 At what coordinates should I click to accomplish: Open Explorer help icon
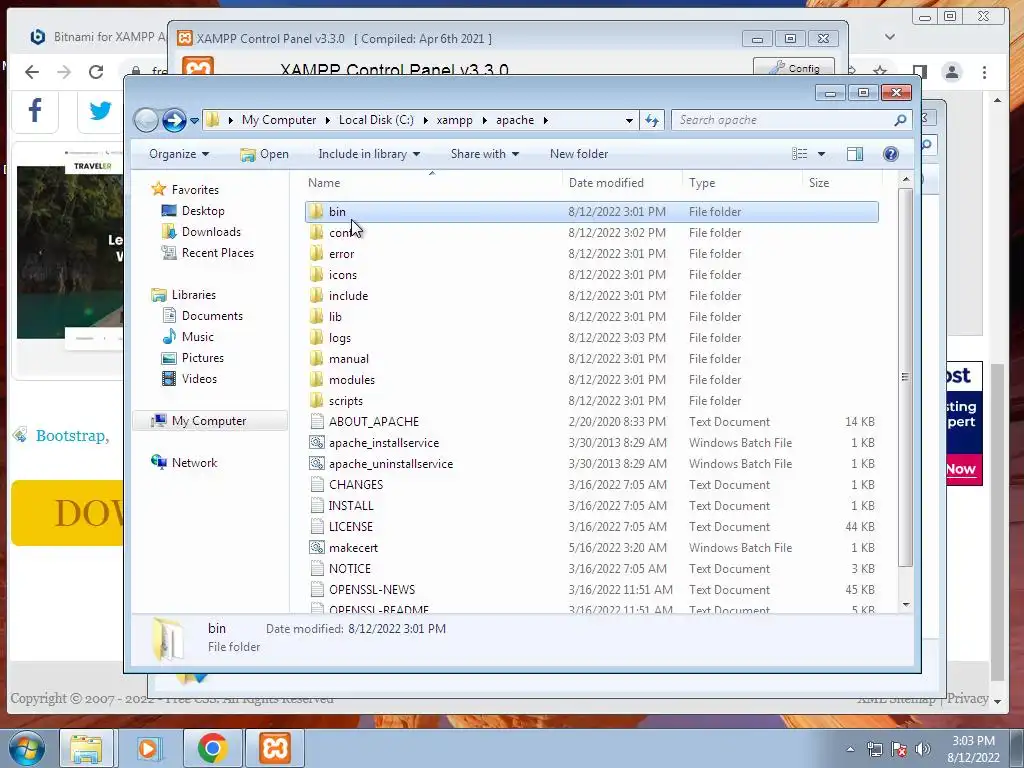(x=891, y=154)
